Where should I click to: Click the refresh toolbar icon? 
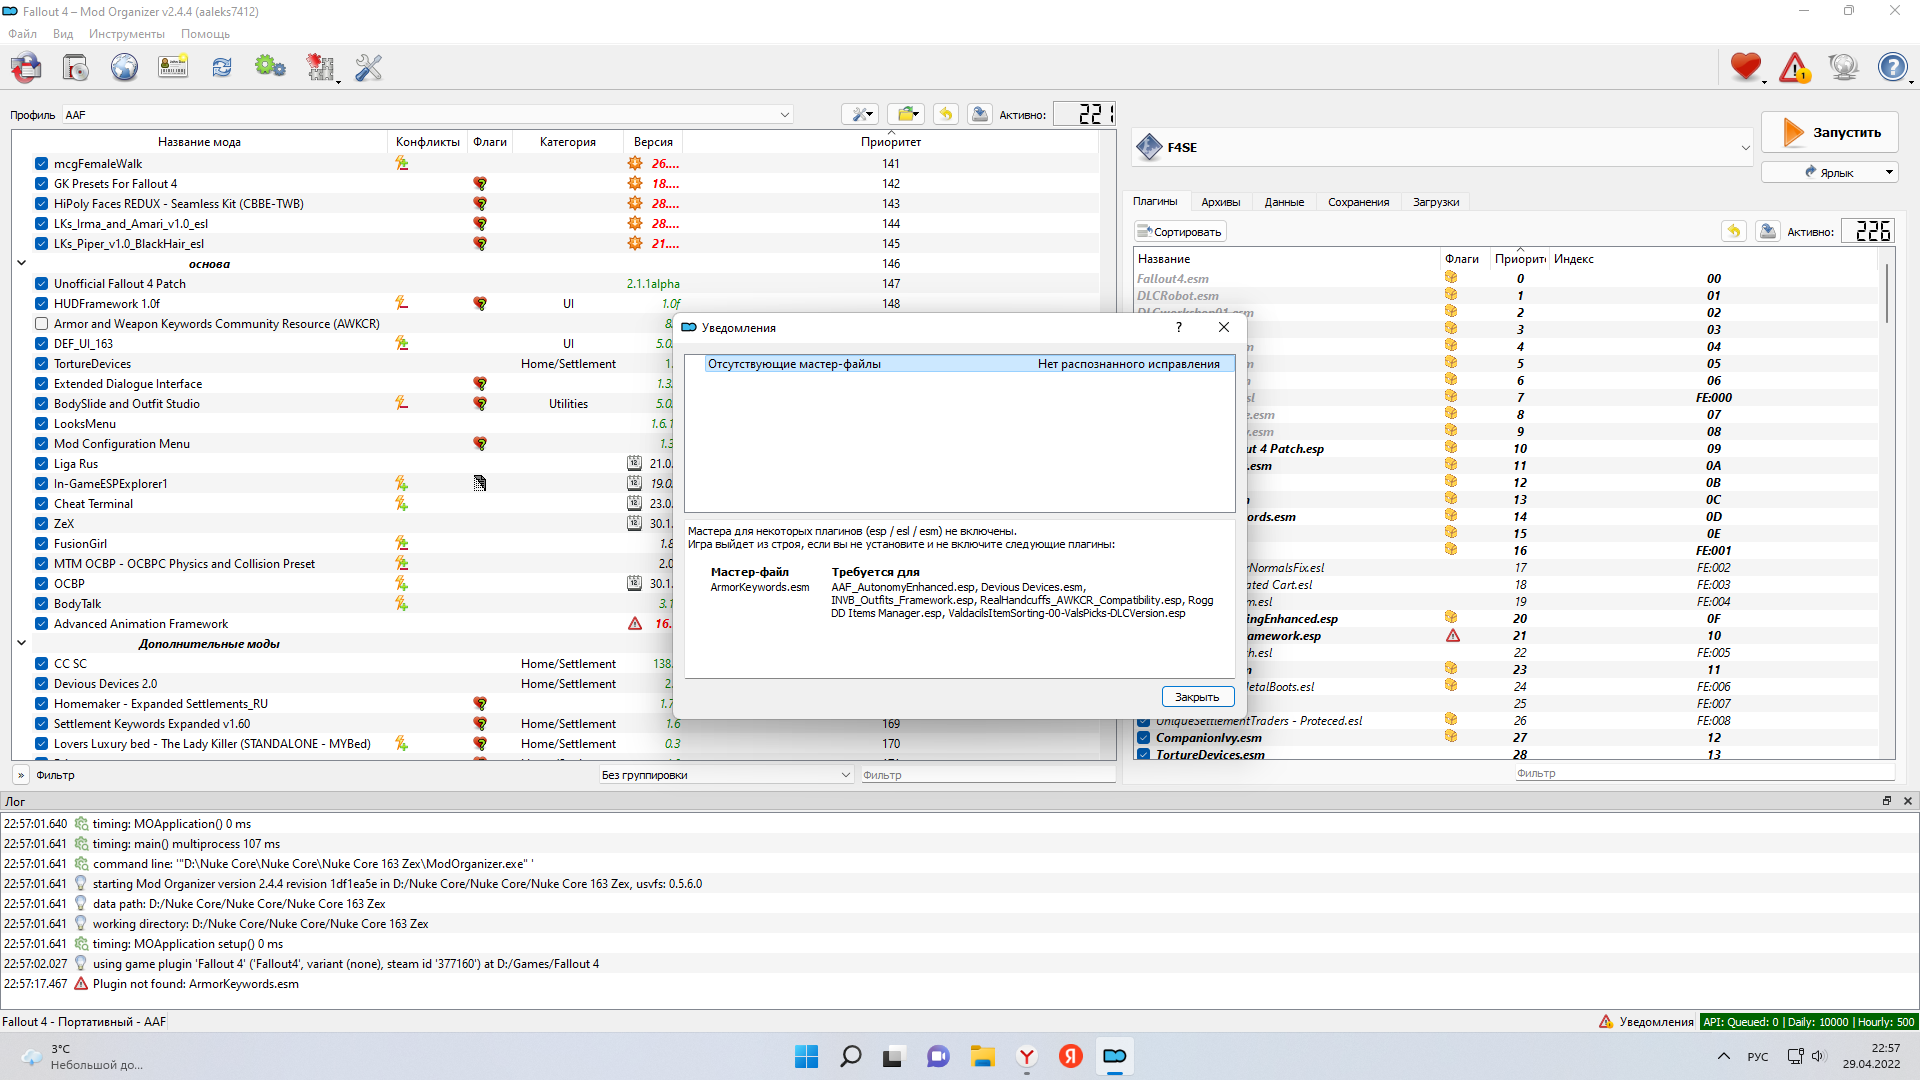click(222, 68)
